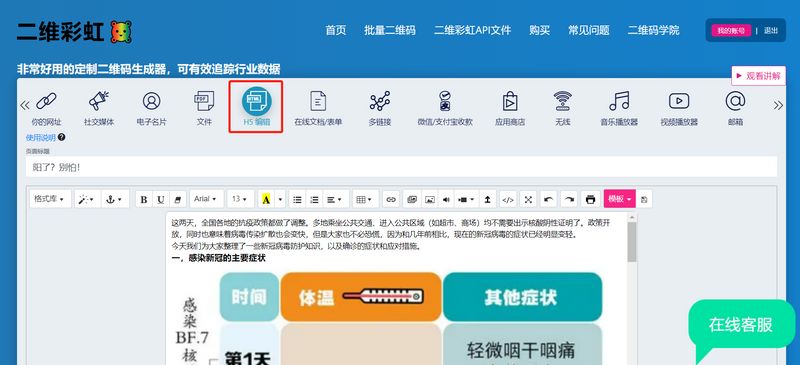Open the code view icon
Image resolution: width=800 pixels, height=365 pixels.
(x=508, y=199)
